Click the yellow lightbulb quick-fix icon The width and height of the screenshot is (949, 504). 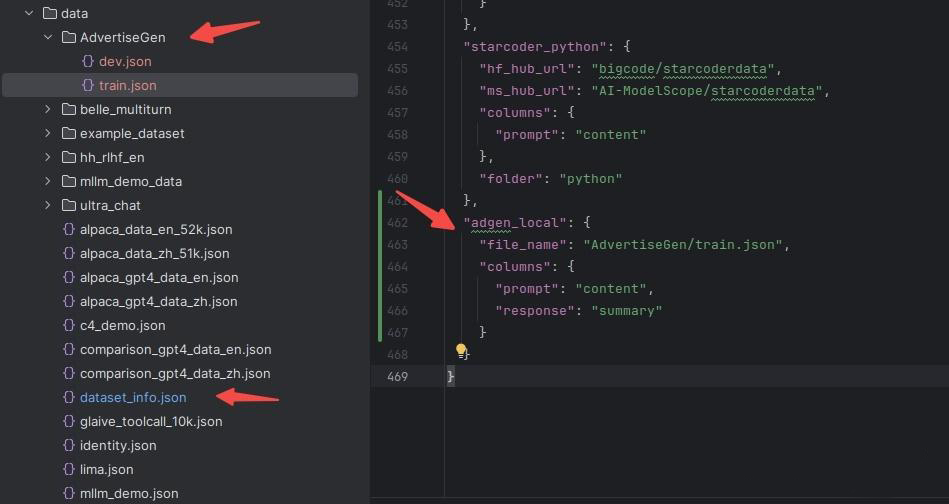pos(461,351)
